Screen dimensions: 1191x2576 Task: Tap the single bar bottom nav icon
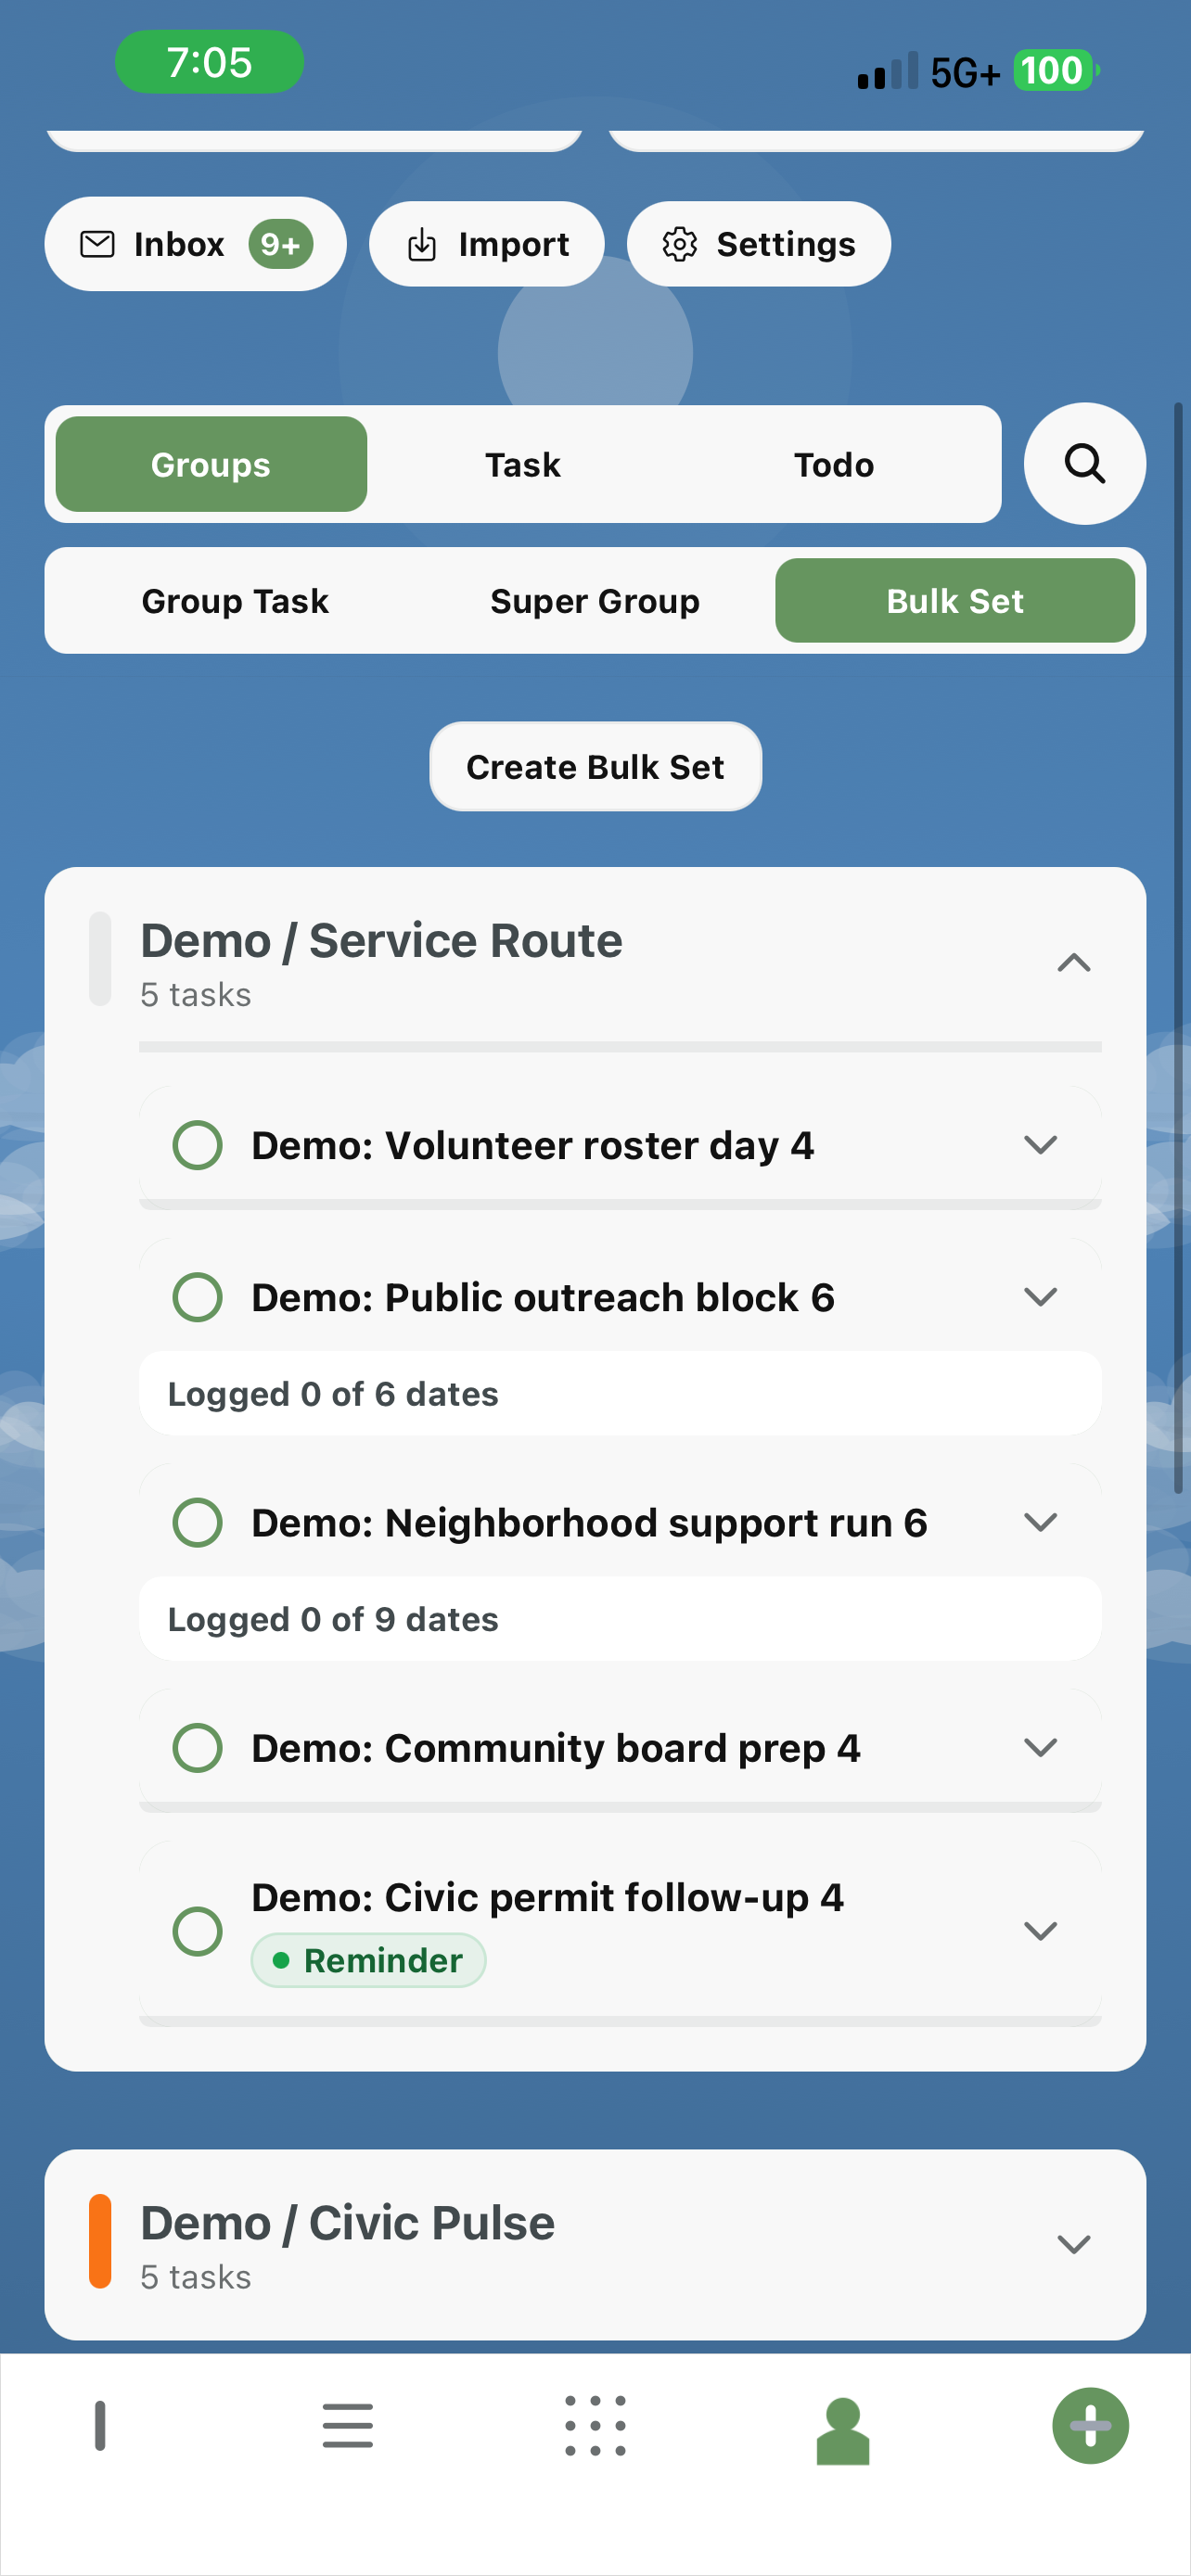100,2426
